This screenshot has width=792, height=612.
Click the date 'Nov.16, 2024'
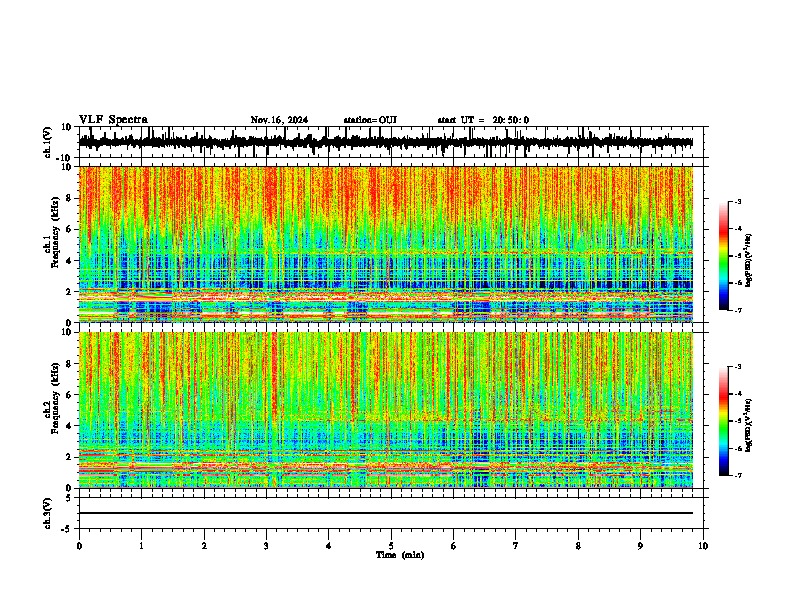(279, 120)
